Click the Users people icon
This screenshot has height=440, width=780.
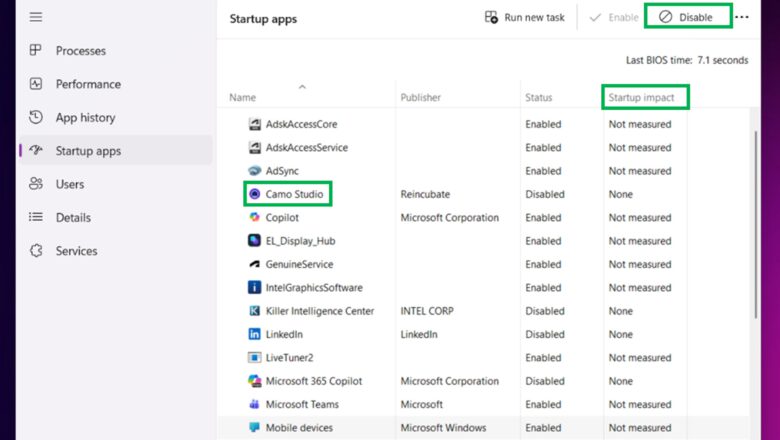click(x=36, y=183)
